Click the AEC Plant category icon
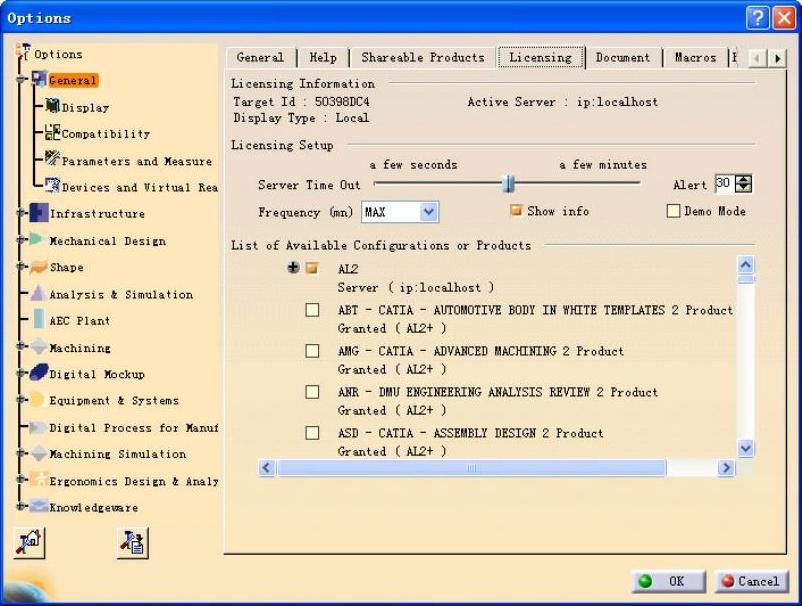Screen dimensions: 802x606 click(38, 319)
